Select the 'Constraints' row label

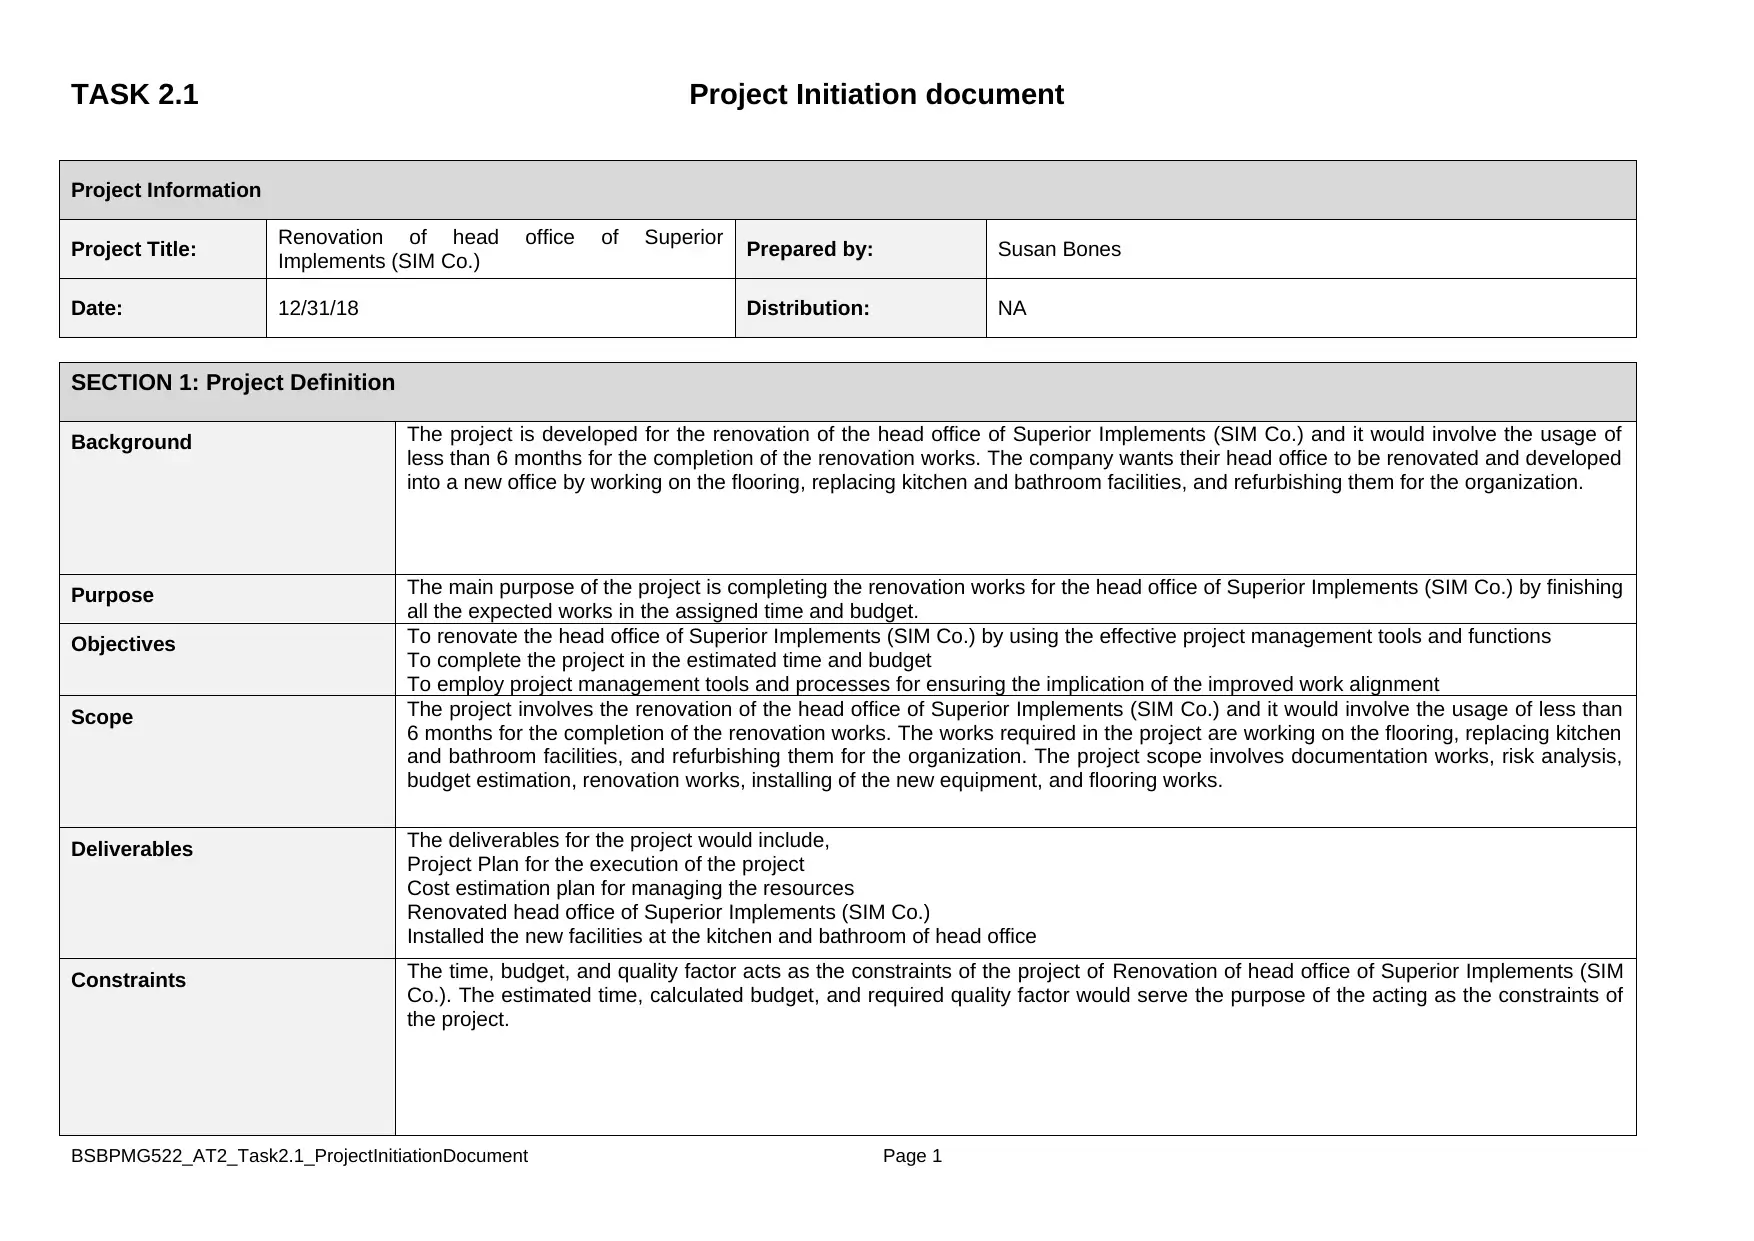pos(128,980)
